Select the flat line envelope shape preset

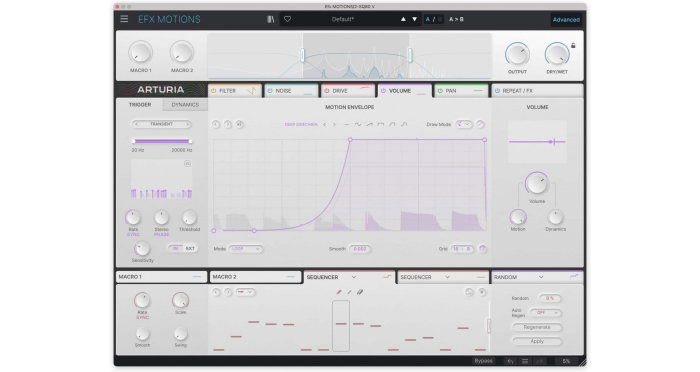[x=347, y=125]
